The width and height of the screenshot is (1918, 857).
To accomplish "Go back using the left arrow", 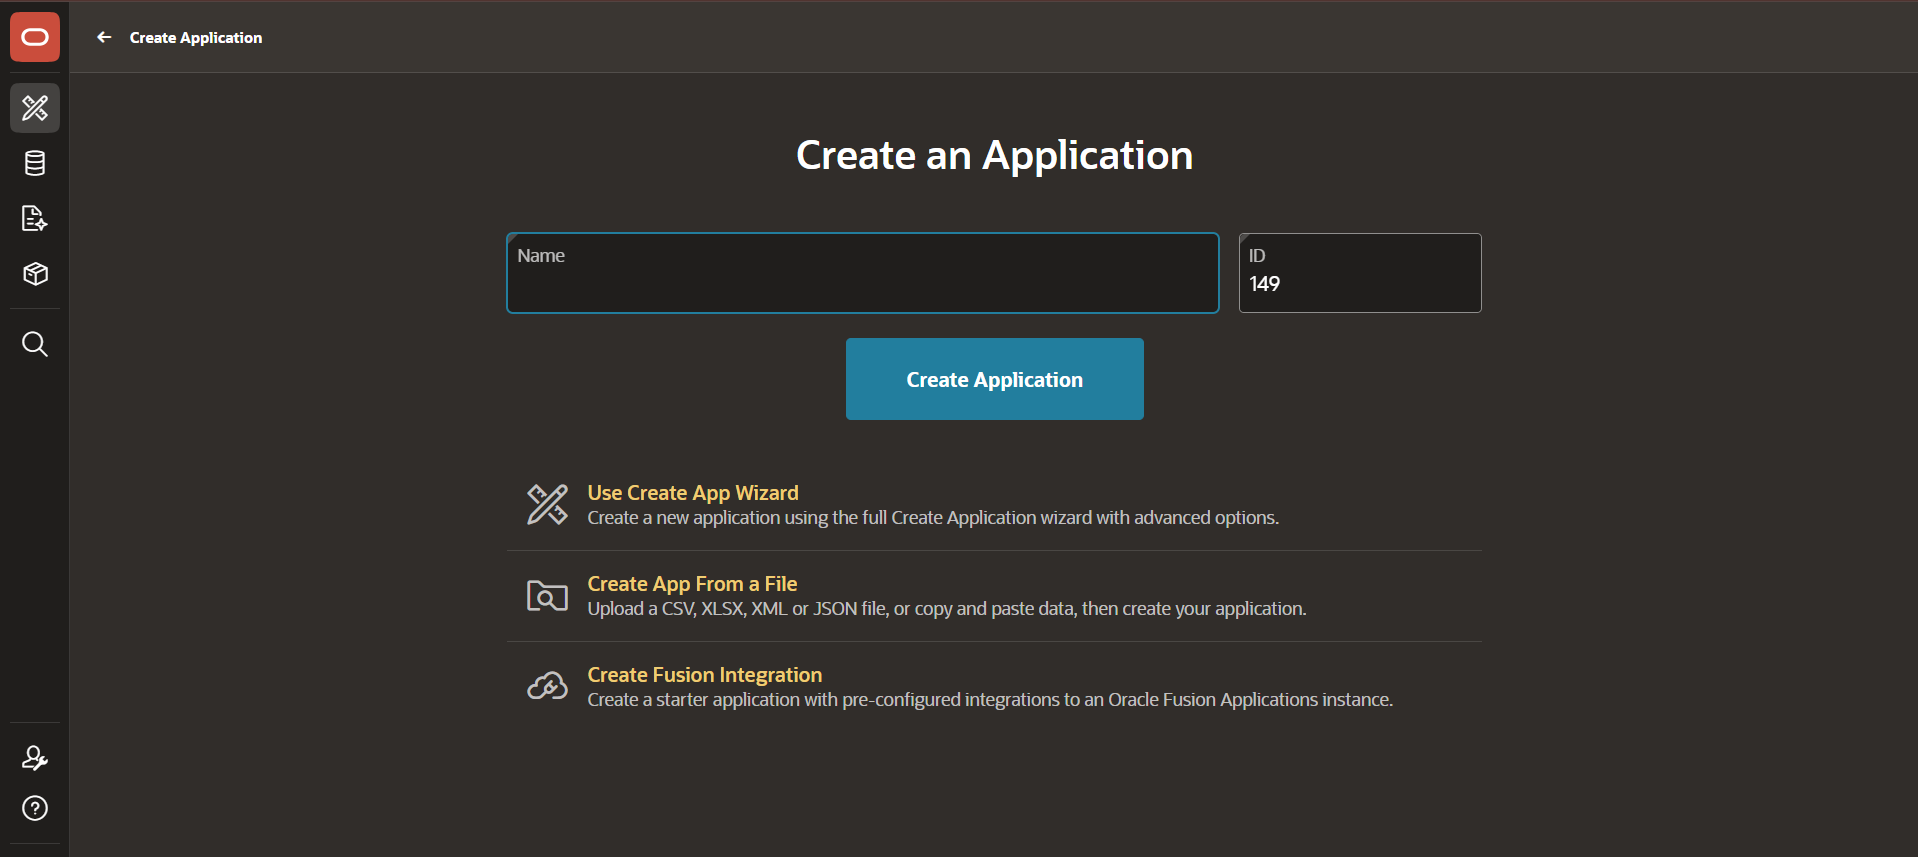I will click(104, 37).
